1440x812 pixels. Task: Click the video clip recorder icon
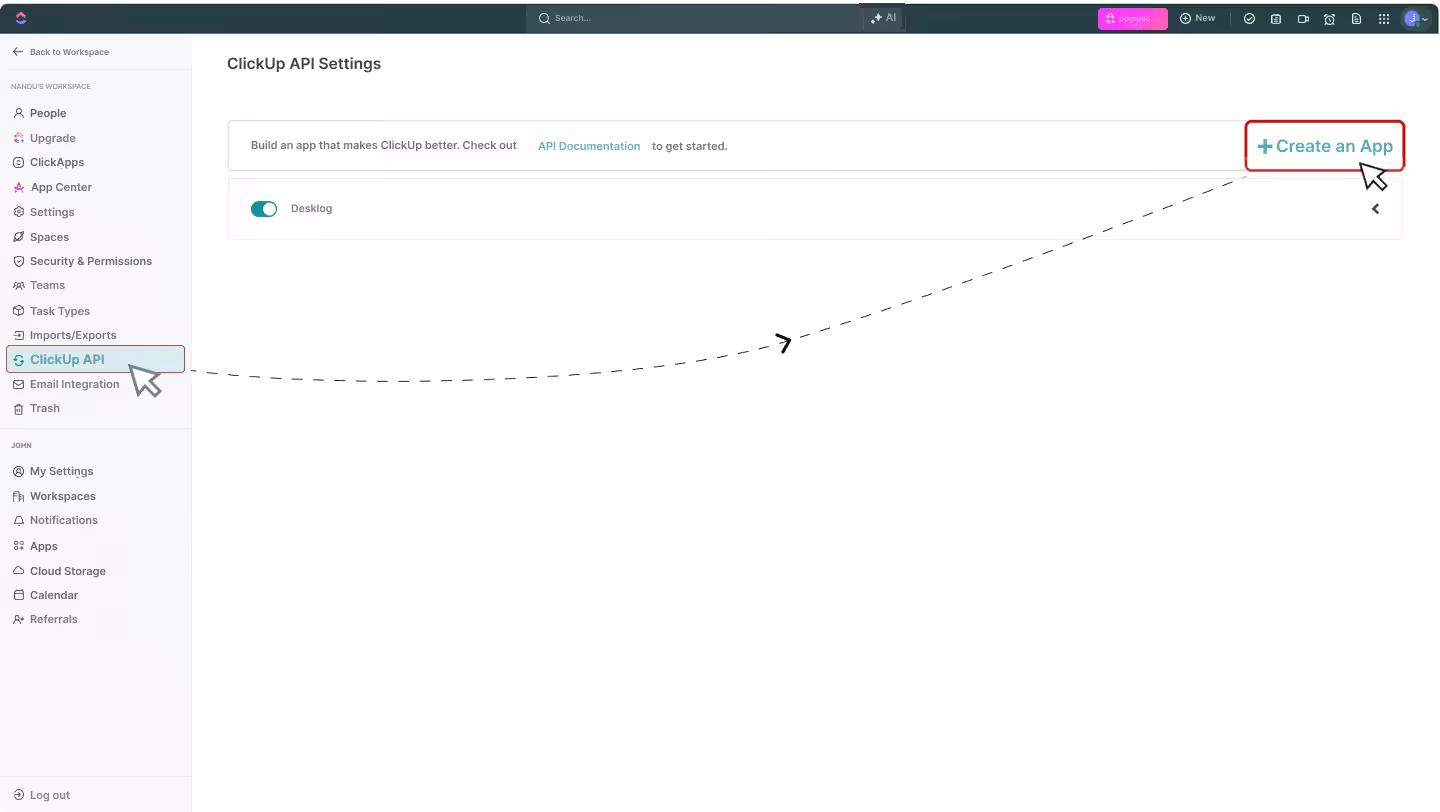click(x=1303, y=18)
